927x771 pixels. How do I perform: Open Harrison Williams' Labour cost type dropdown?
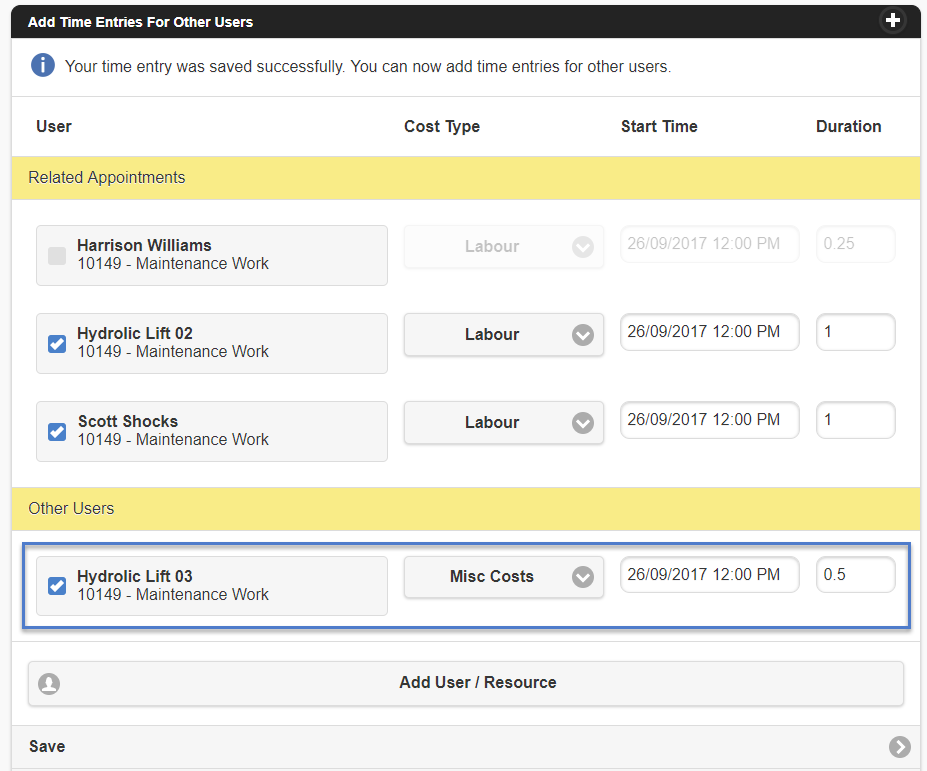click(503, 247)
